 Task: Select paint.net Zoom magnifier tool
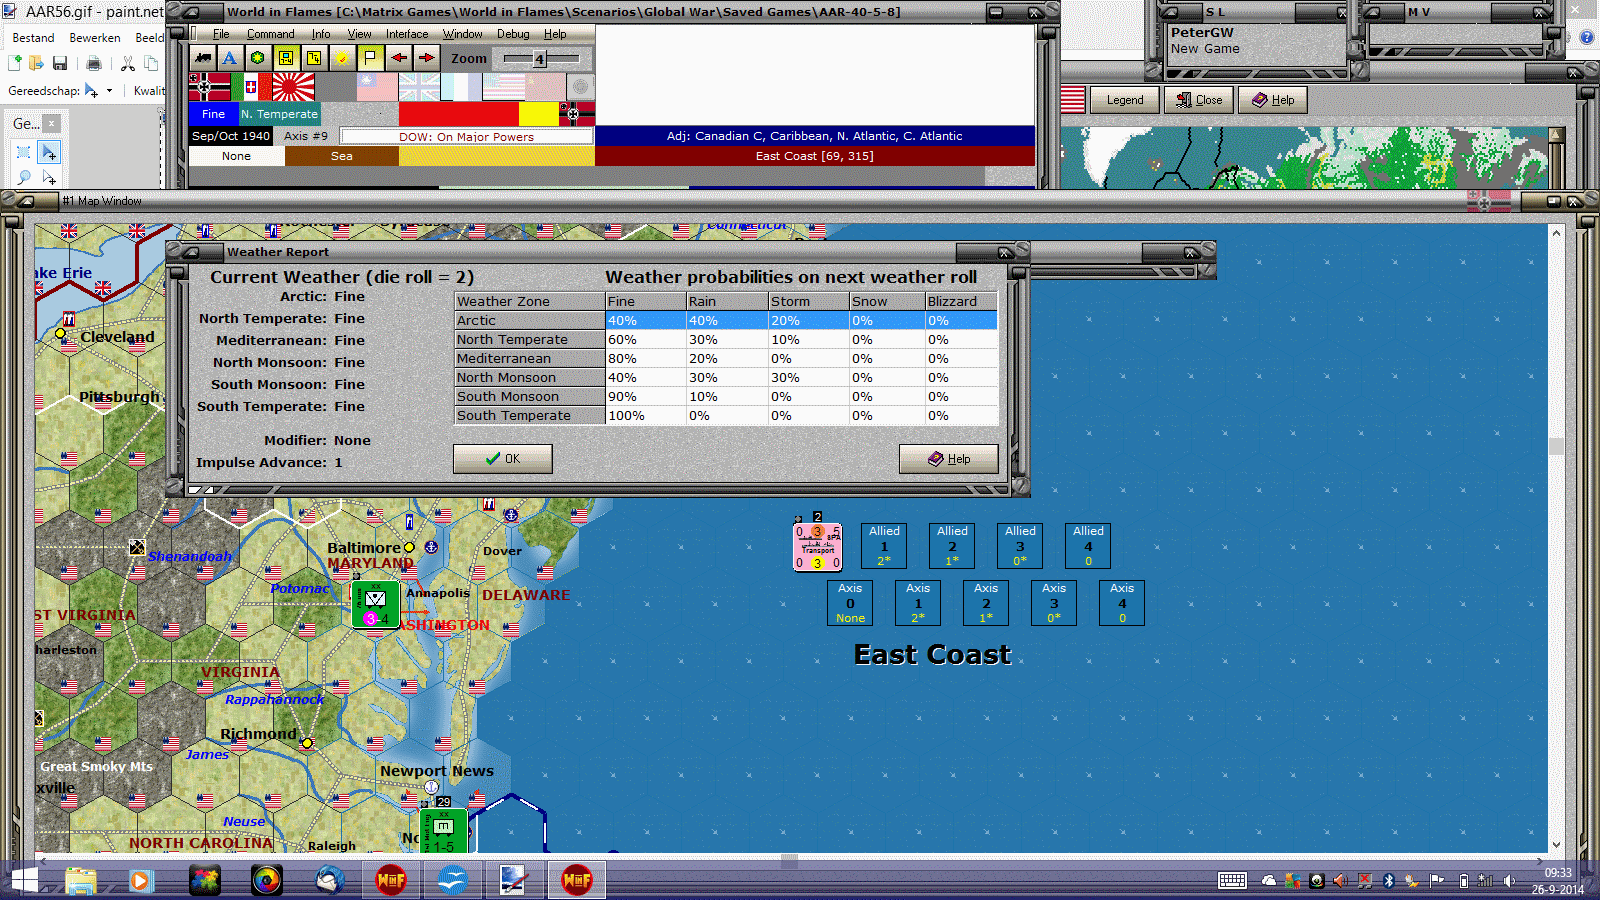point(24,177)
